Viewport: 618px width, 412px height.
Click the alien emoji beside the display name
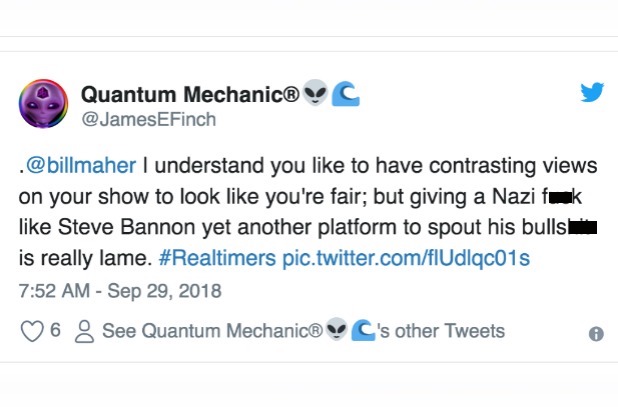pyautogui.click(x=314, y=95)
